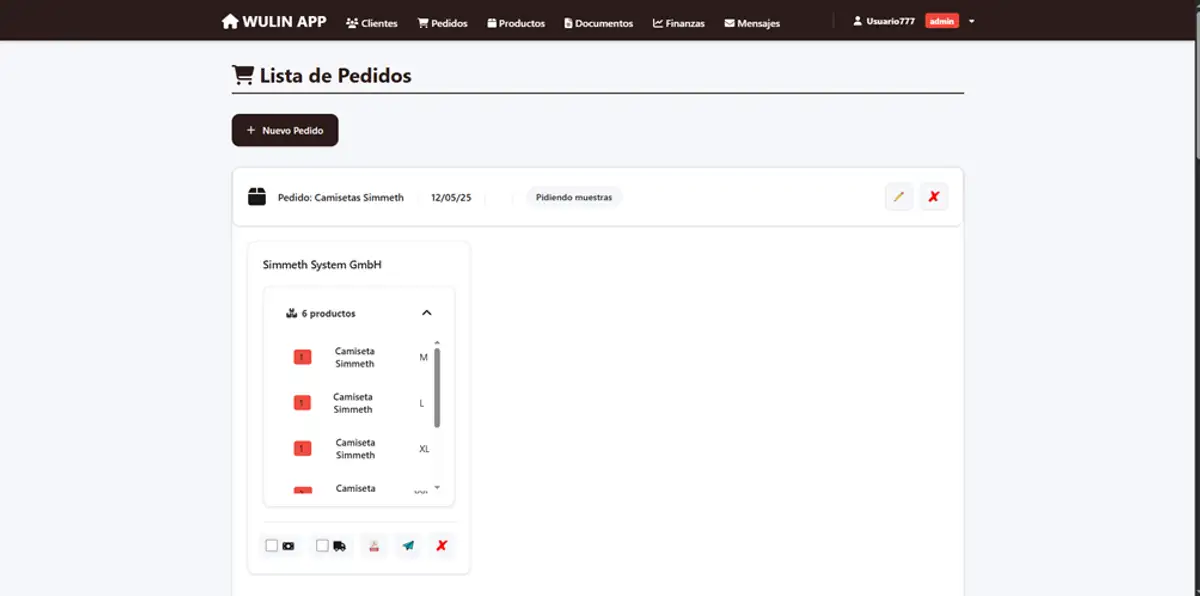Image resolution: width=1200 pixels, height=596 pixels.
Task: Click the product list scrollbar thumb
Action: 437,388
